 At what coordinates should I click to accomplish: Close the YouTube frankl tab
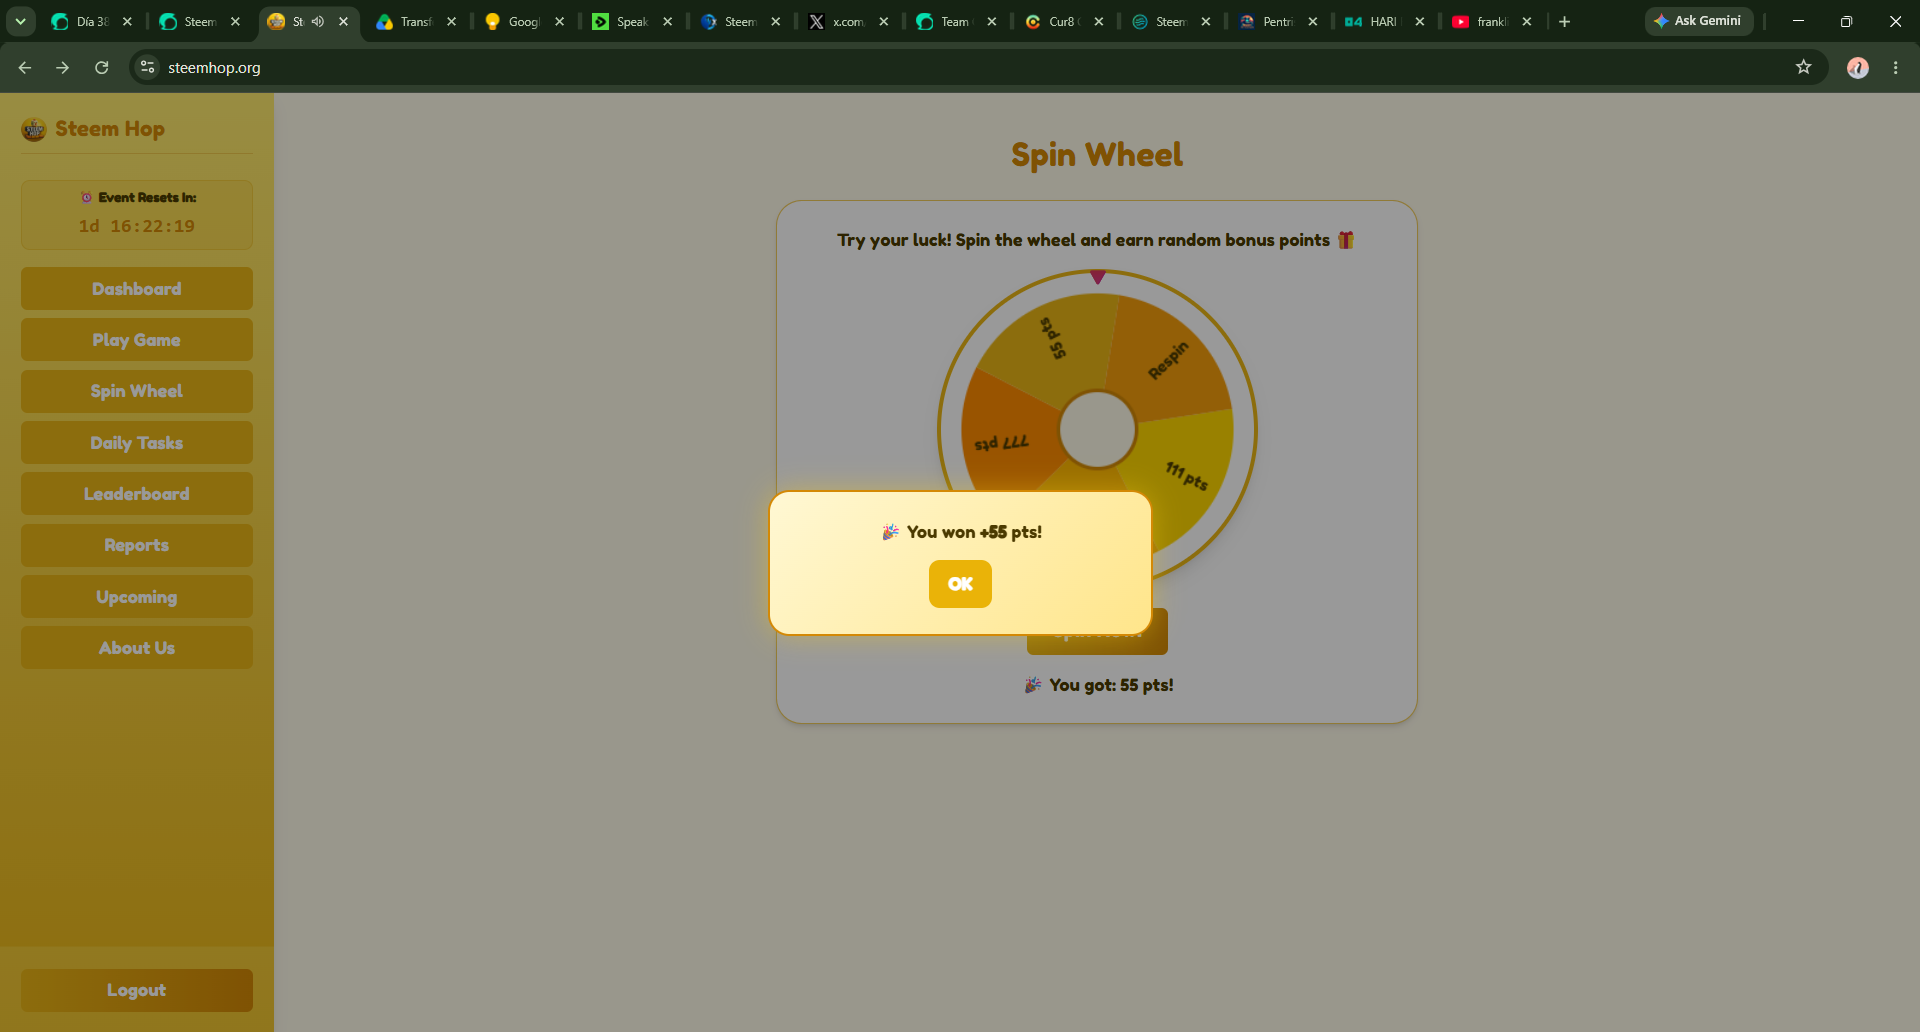pos(1526,21)
